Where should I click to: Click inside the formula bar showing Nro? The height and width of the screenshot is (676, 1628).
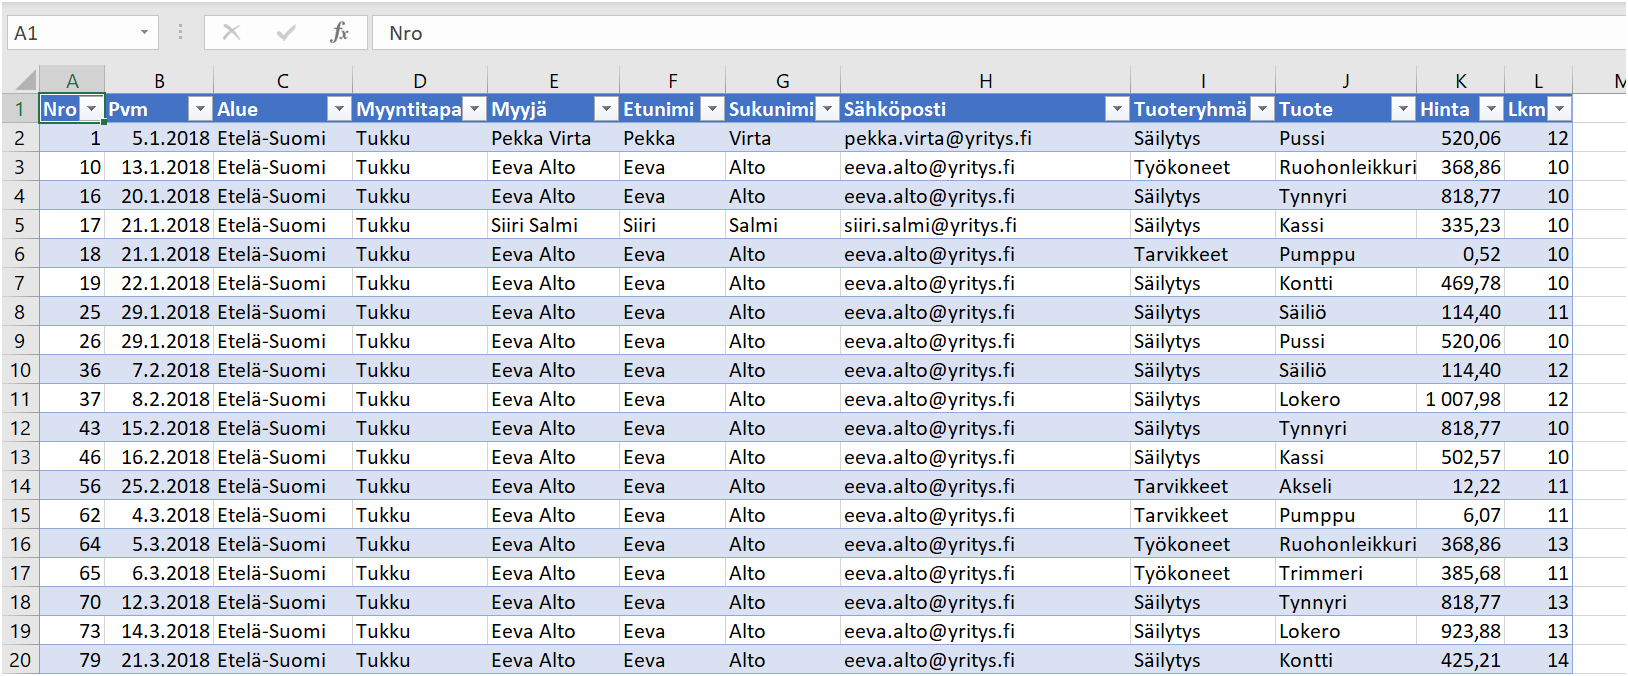[x=1000, y=33]
